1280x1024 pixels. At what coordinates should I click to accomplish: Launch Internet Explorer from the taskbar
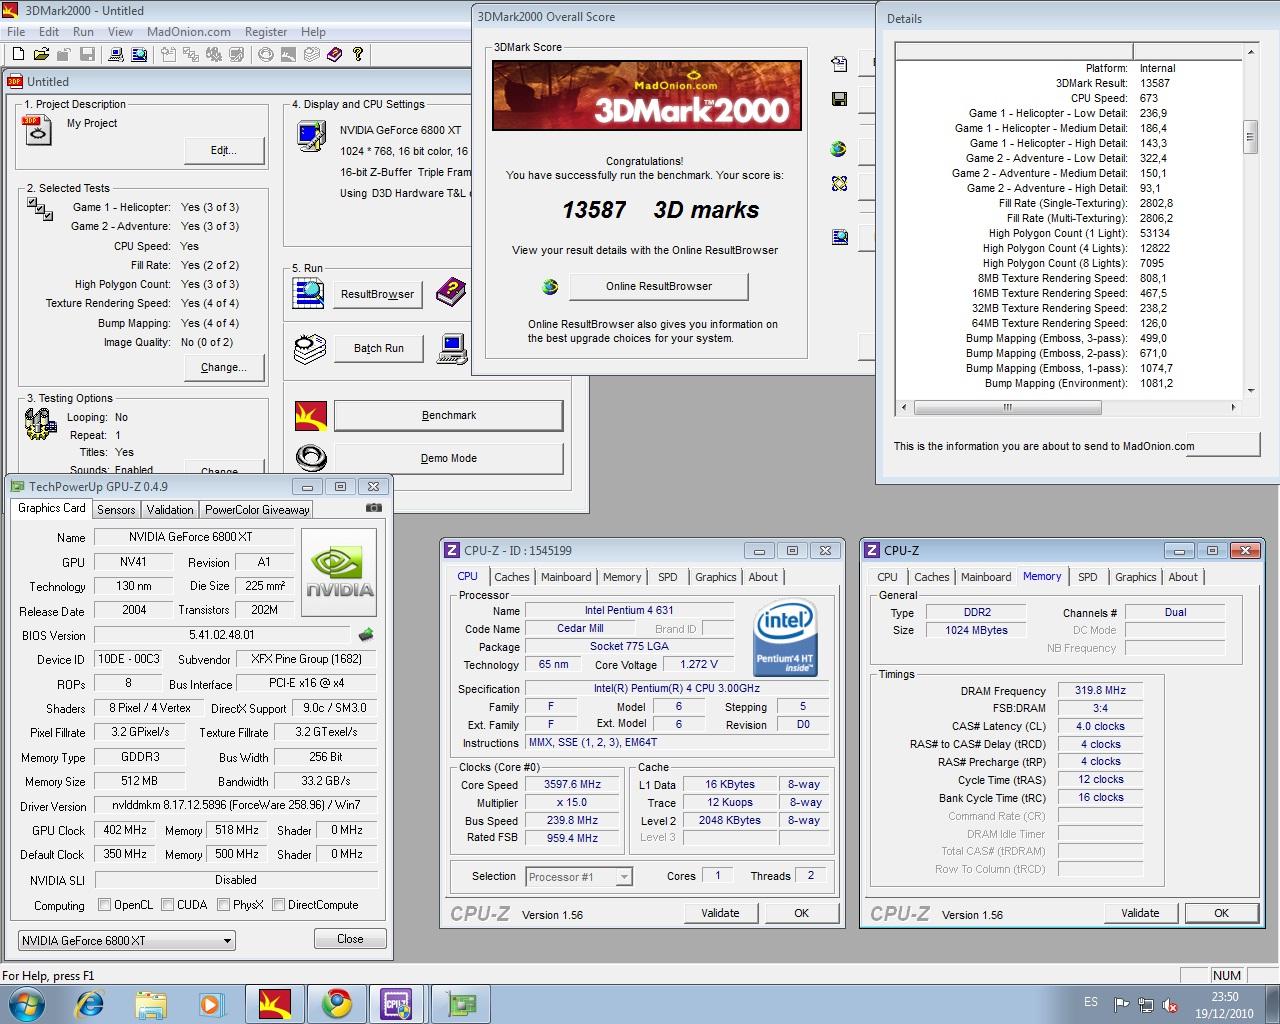tap(89, 1002)
